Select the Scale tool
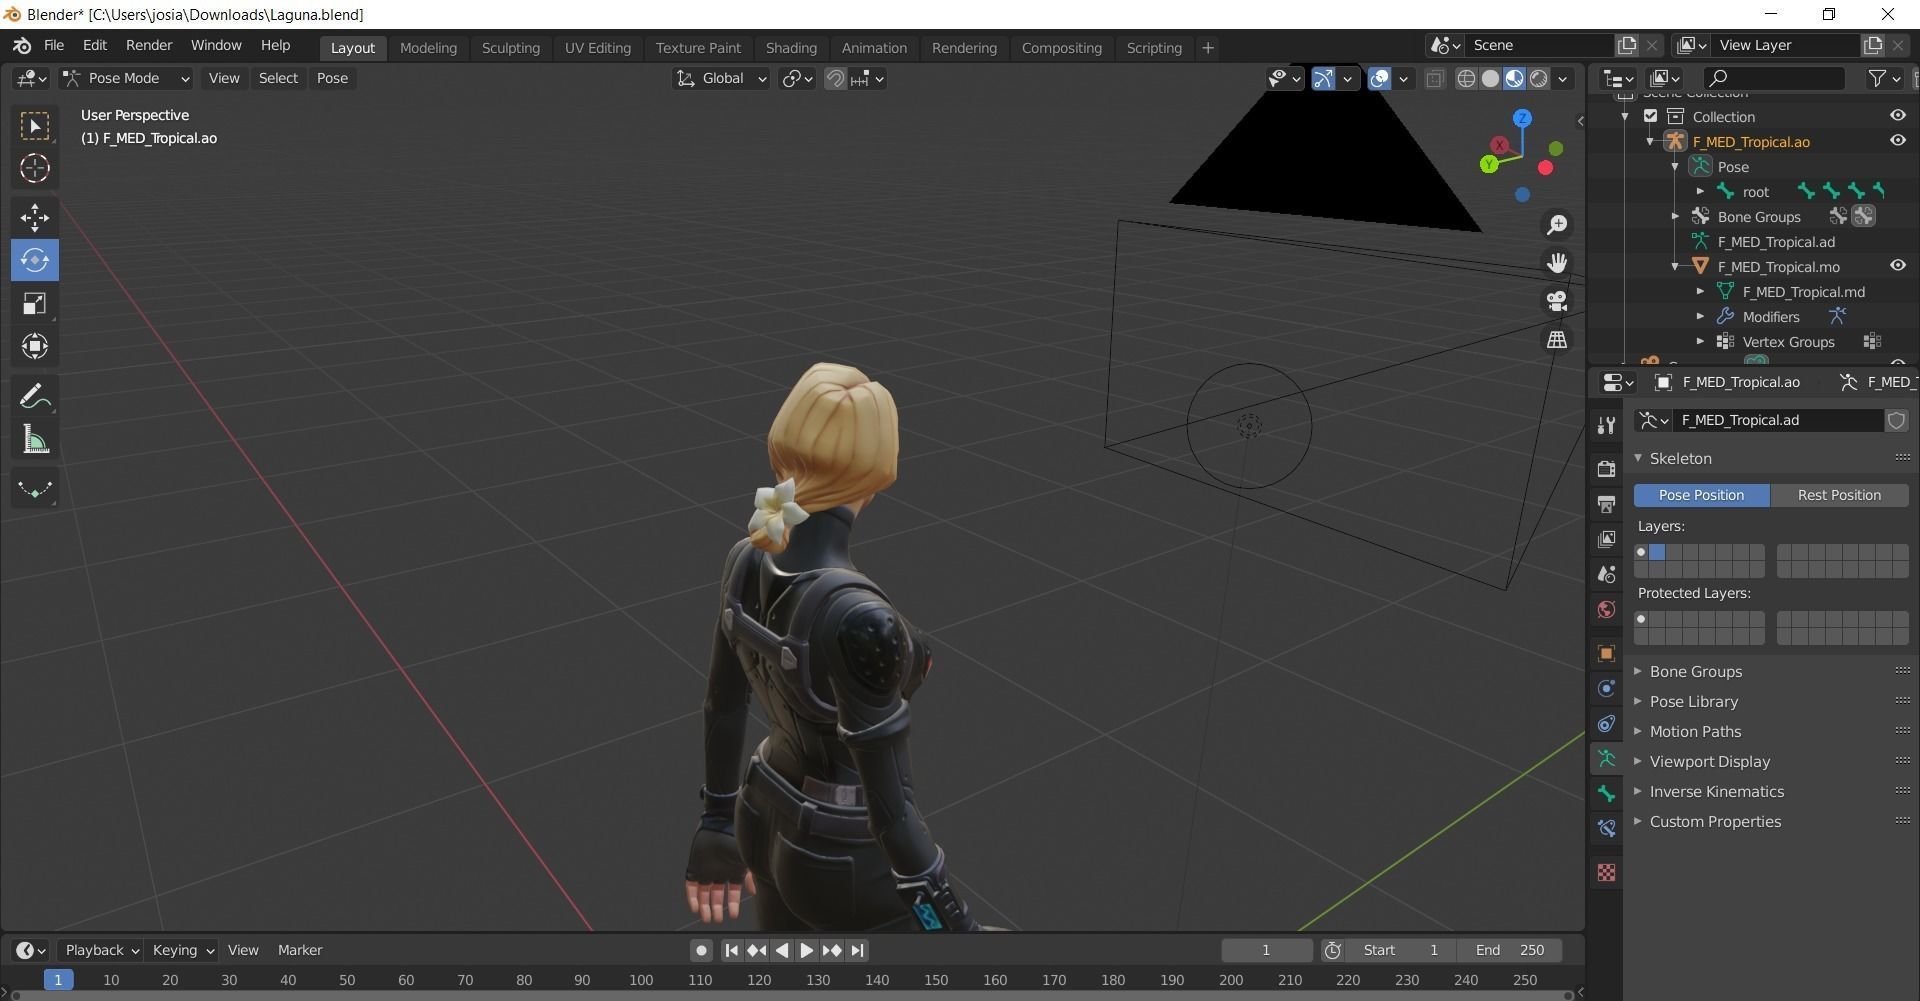This screenshot has width=1920, height=1001. pos(35,304)
